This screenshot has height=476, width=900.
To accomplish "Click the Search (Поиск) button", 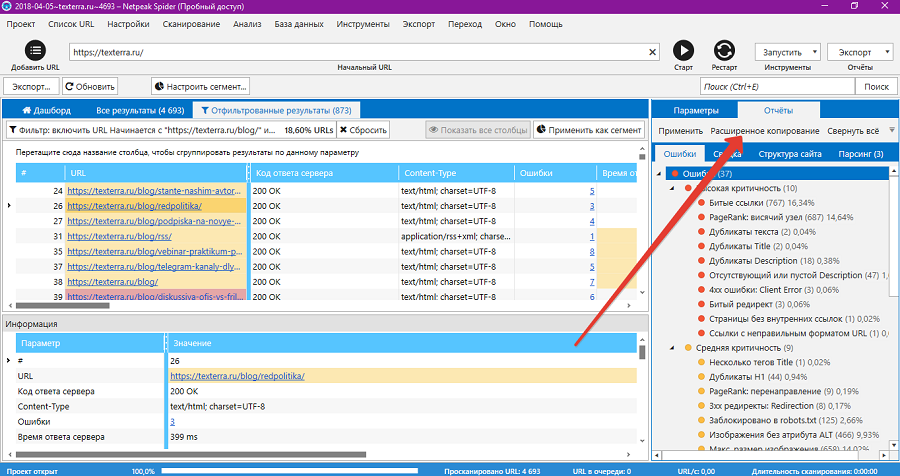I will (876, 87).
